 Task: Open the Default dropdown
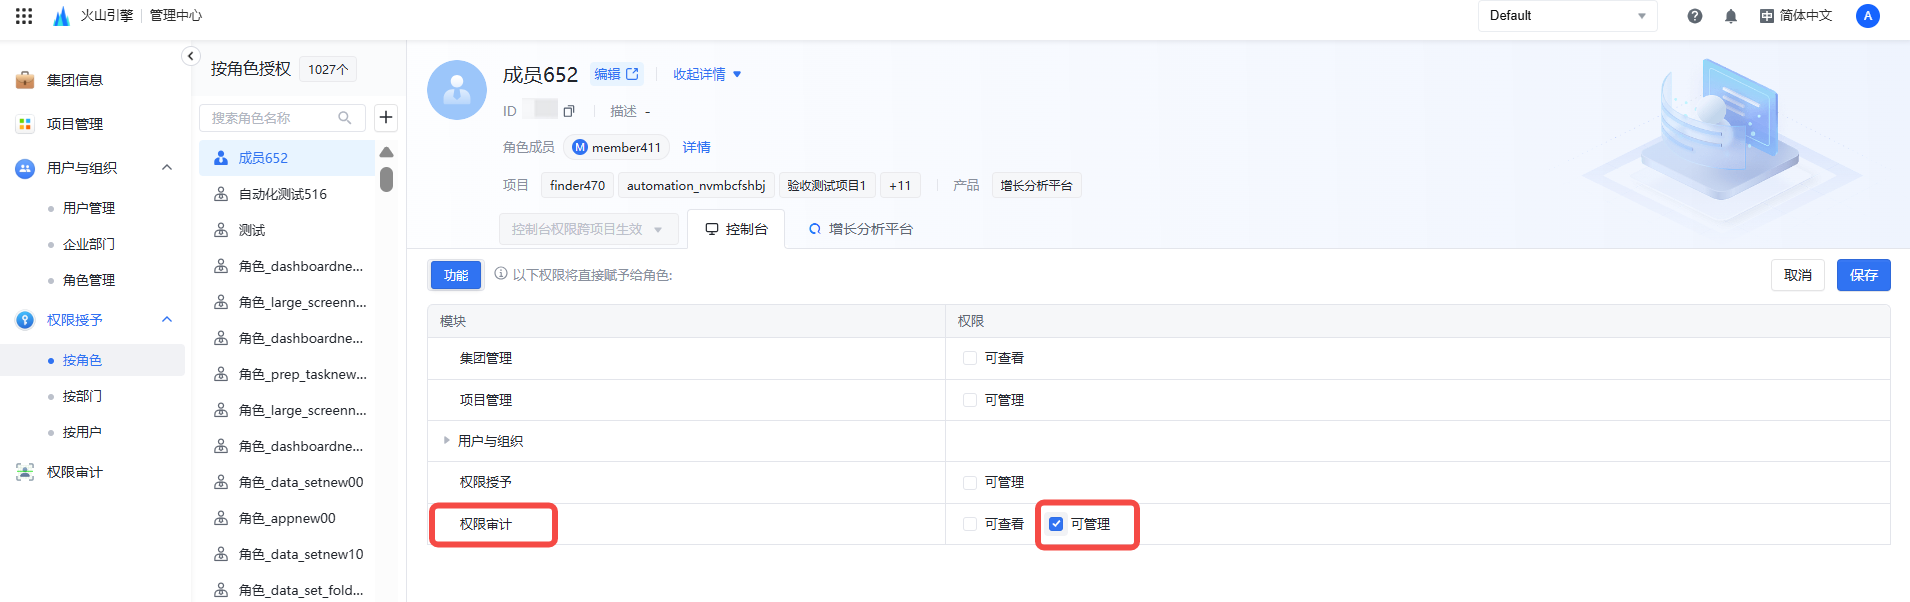[x=1566, y=16]
